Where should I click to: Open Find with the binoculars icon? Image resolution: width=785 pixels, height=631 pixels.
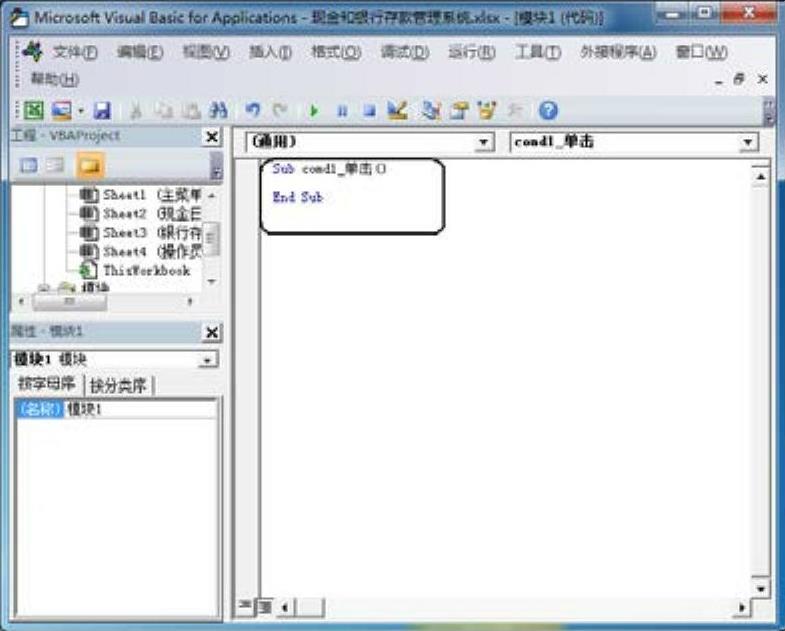click(x=218, y=110)
